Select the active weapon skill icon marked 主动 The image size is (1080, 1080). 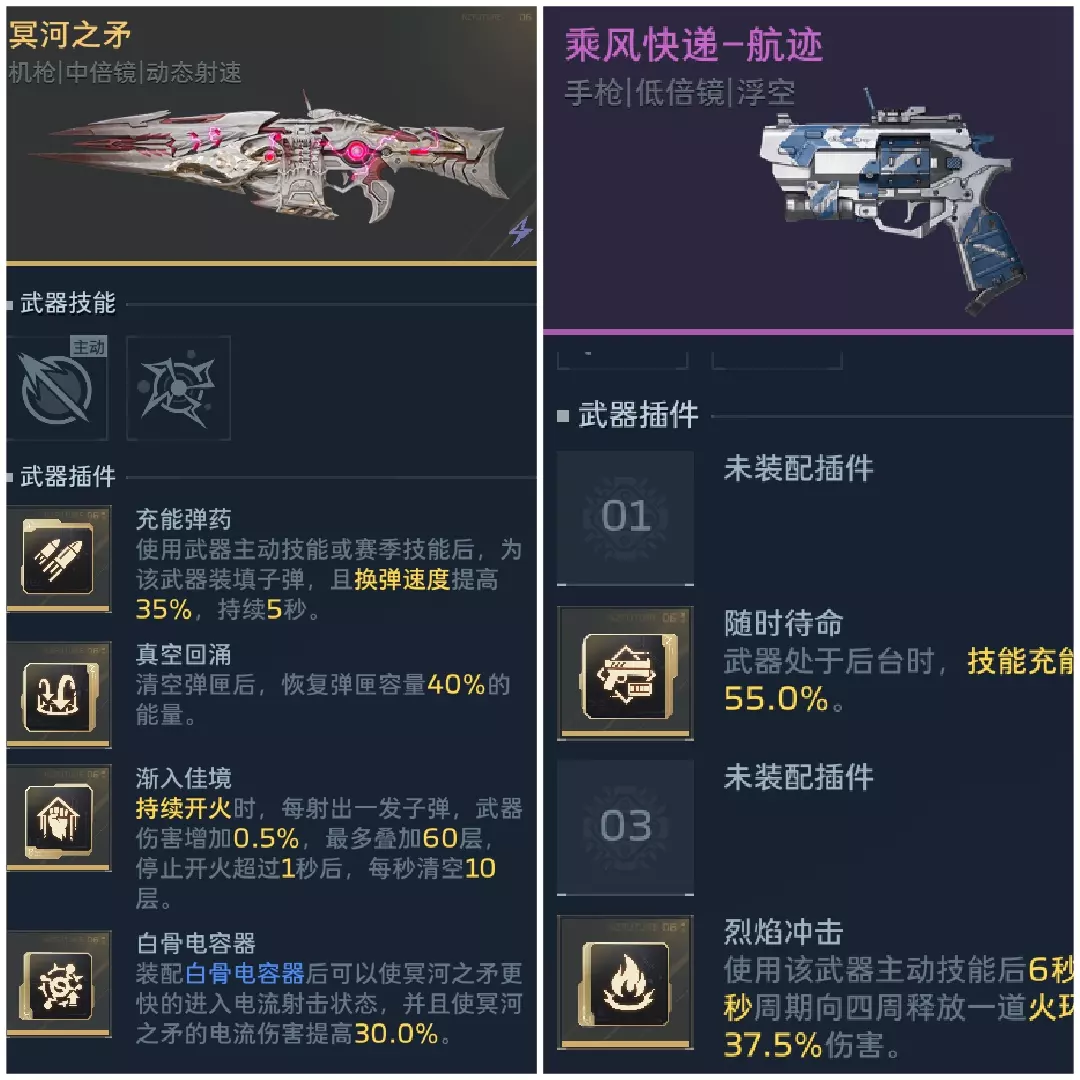(x=56, y=388)
